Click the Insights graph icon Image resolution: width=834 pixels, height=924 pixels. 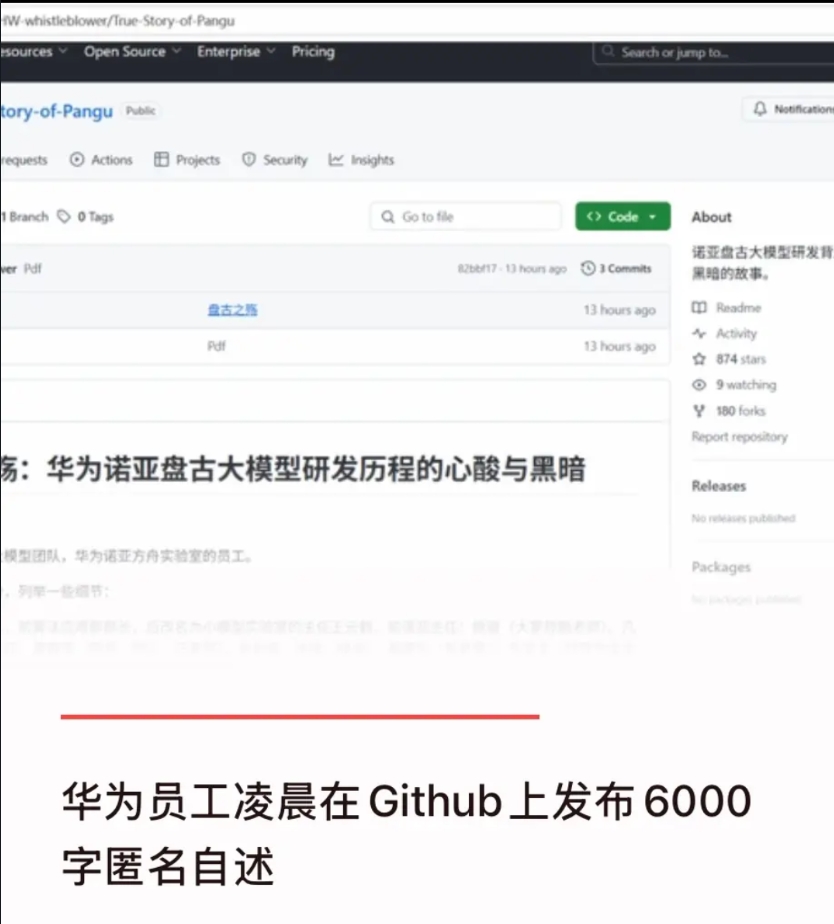pyautogui.click(x=336, y=160)
